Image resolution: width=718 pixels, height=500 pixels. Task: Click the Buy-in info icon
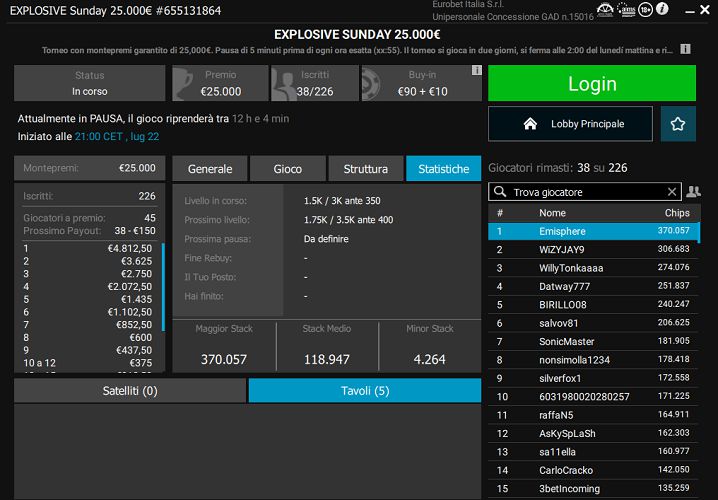pyautogui.click(x=476, y=70)
